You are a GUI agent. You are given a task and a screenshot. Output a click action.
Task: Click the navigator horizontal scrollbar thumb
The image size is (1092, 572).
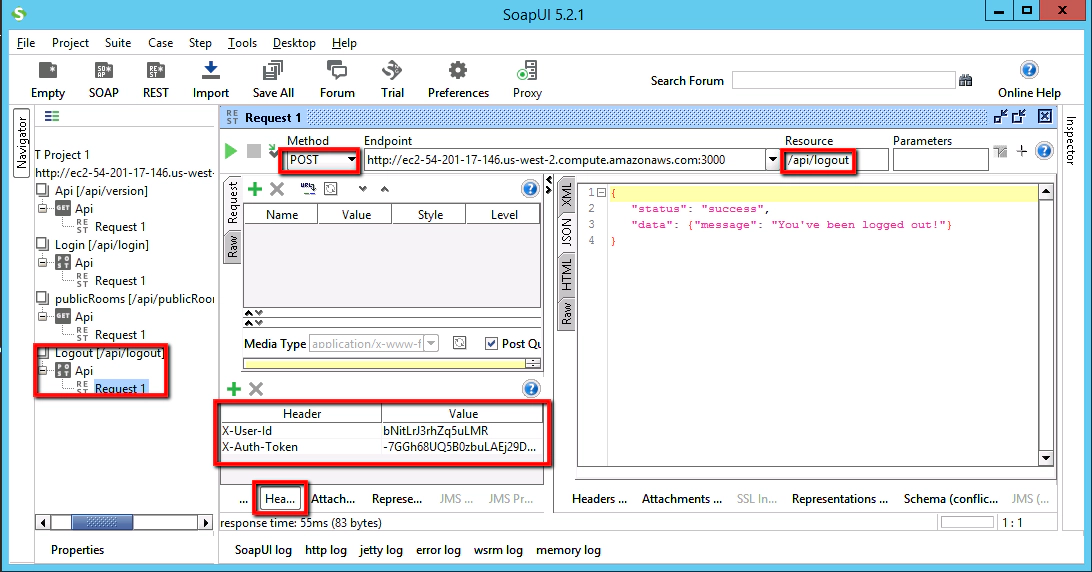click(102, 522)
